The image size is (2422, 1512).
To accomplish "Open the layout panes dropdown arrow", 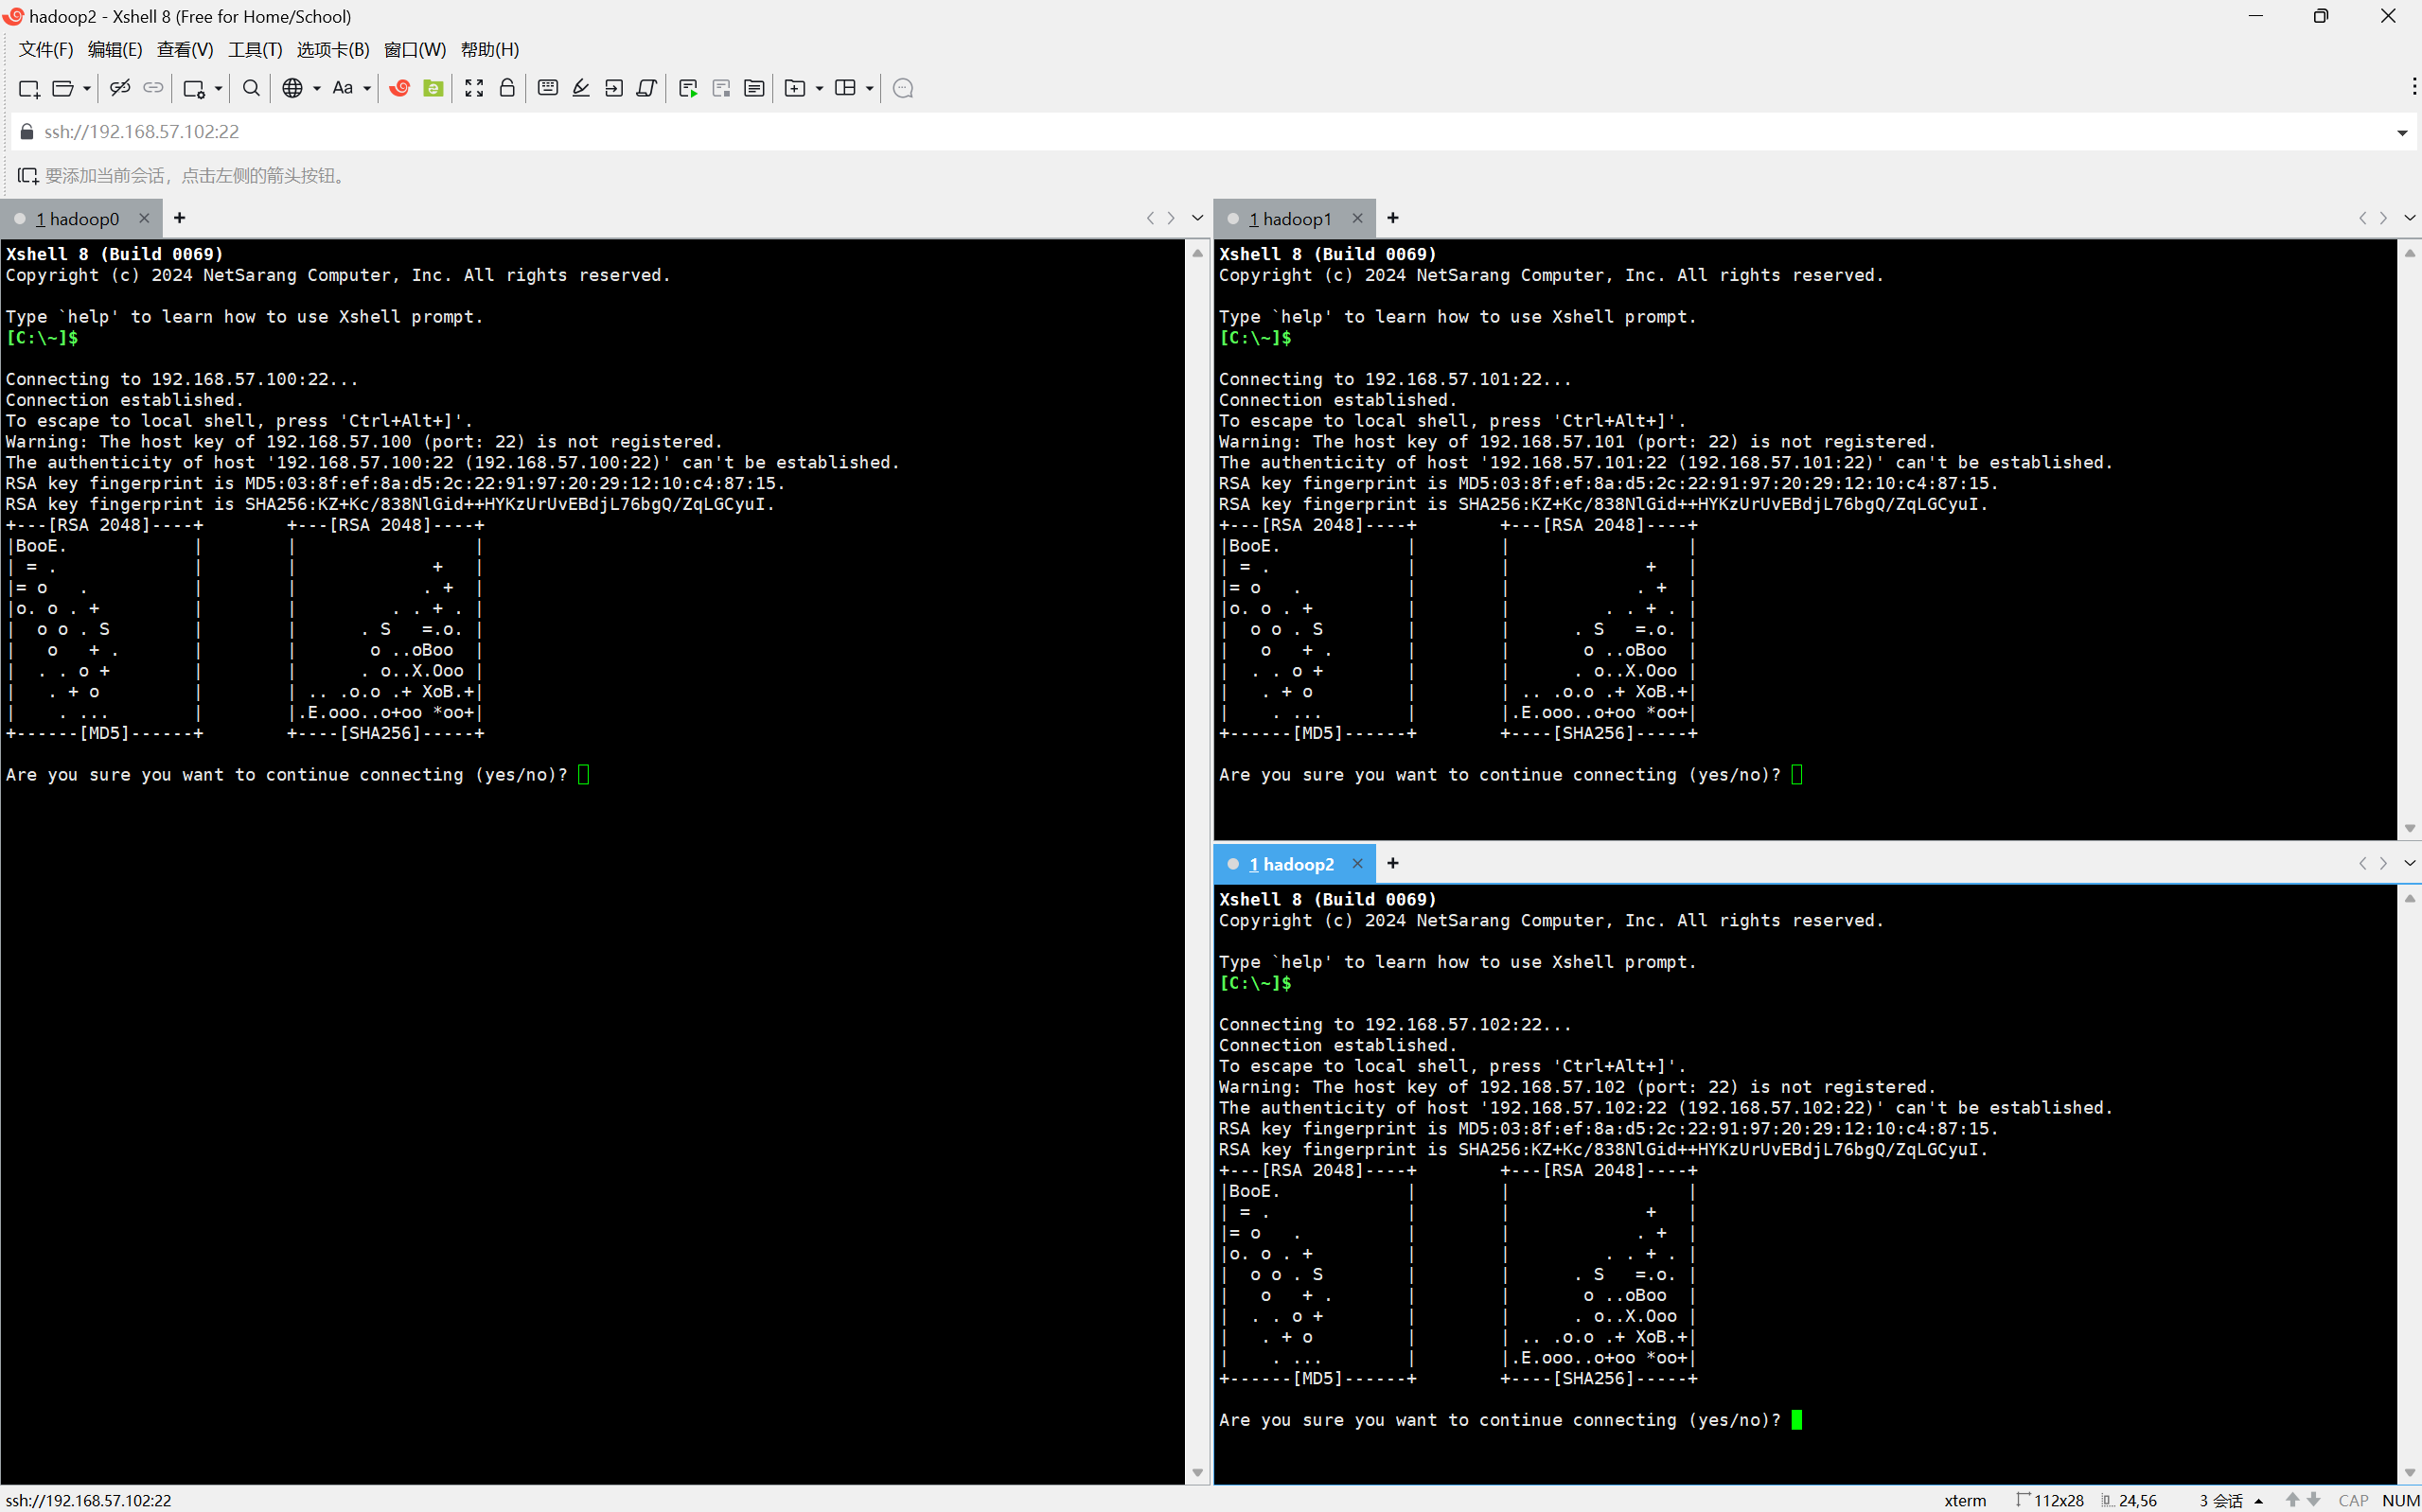I will 869,88.
